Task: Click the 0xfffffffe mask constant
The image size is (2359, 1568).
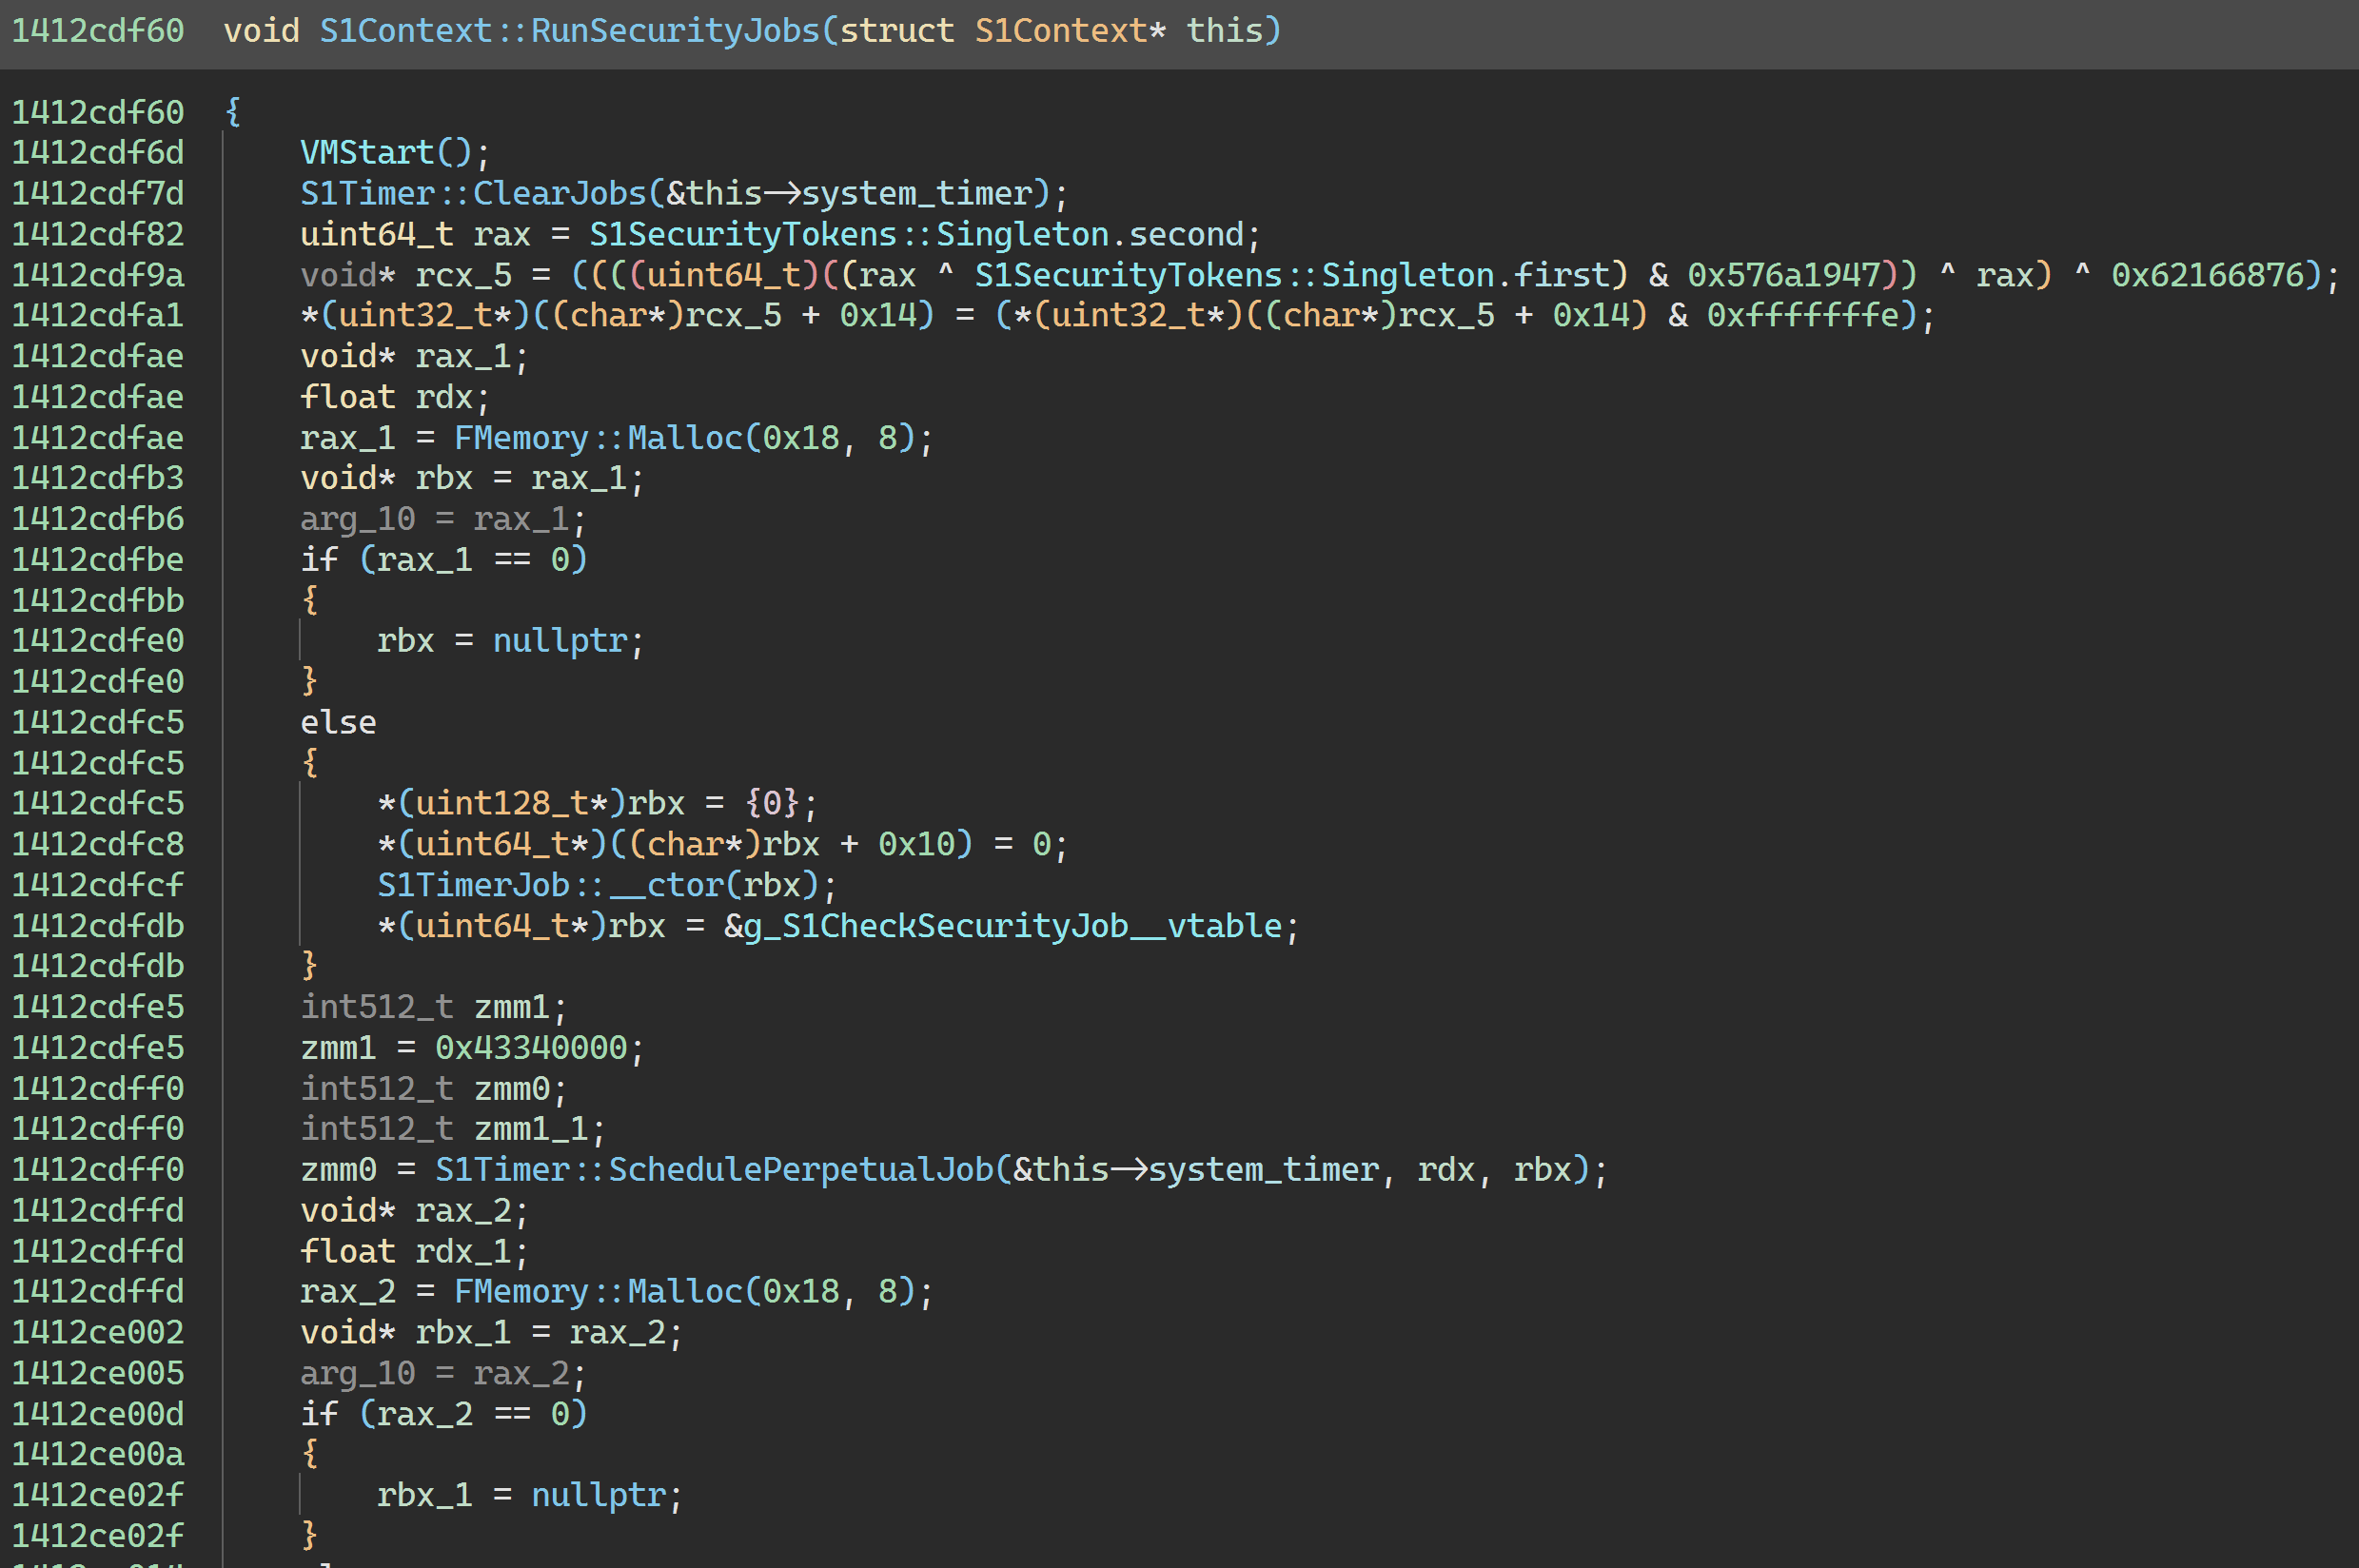Action: tap(1803, 315)
